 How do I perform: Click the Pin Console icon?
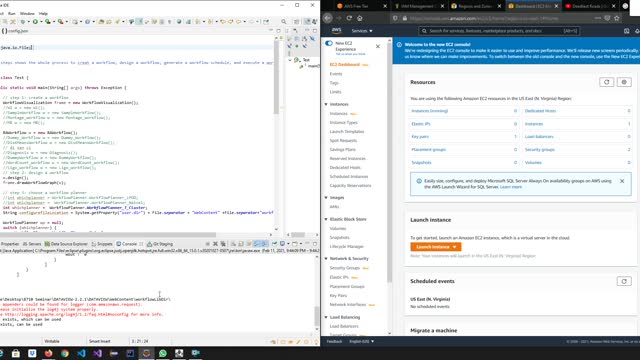click(274, 244)
